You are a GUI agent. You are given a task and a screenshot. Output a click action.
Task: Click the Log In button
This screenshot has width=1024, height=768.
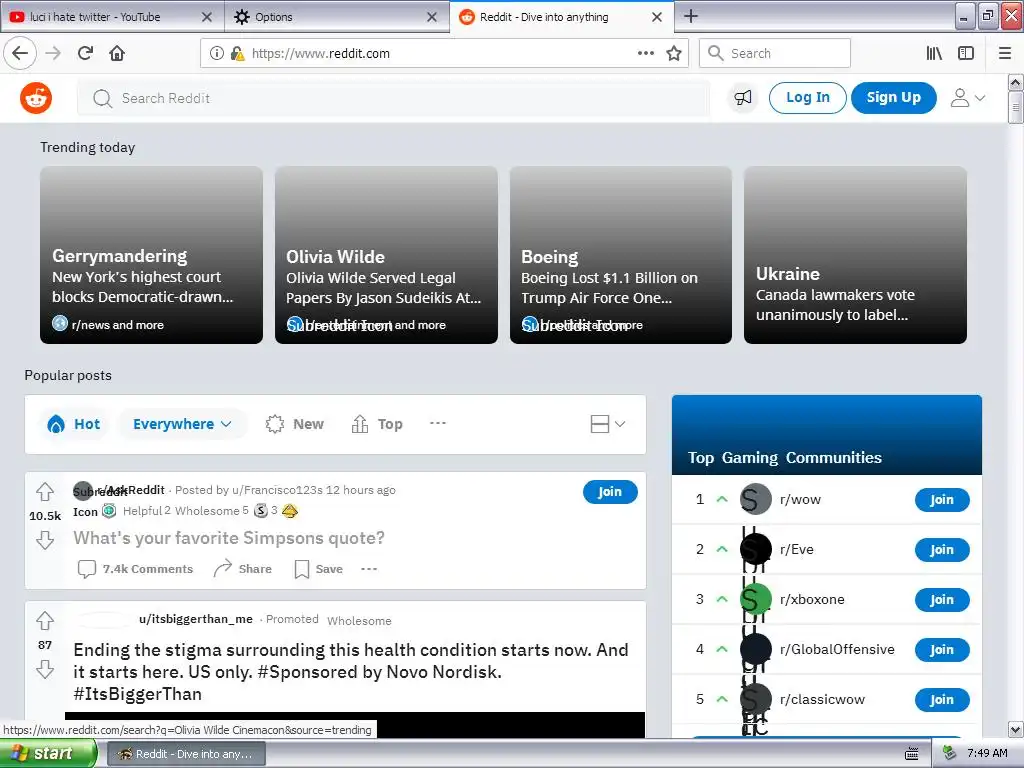(808, 98)
